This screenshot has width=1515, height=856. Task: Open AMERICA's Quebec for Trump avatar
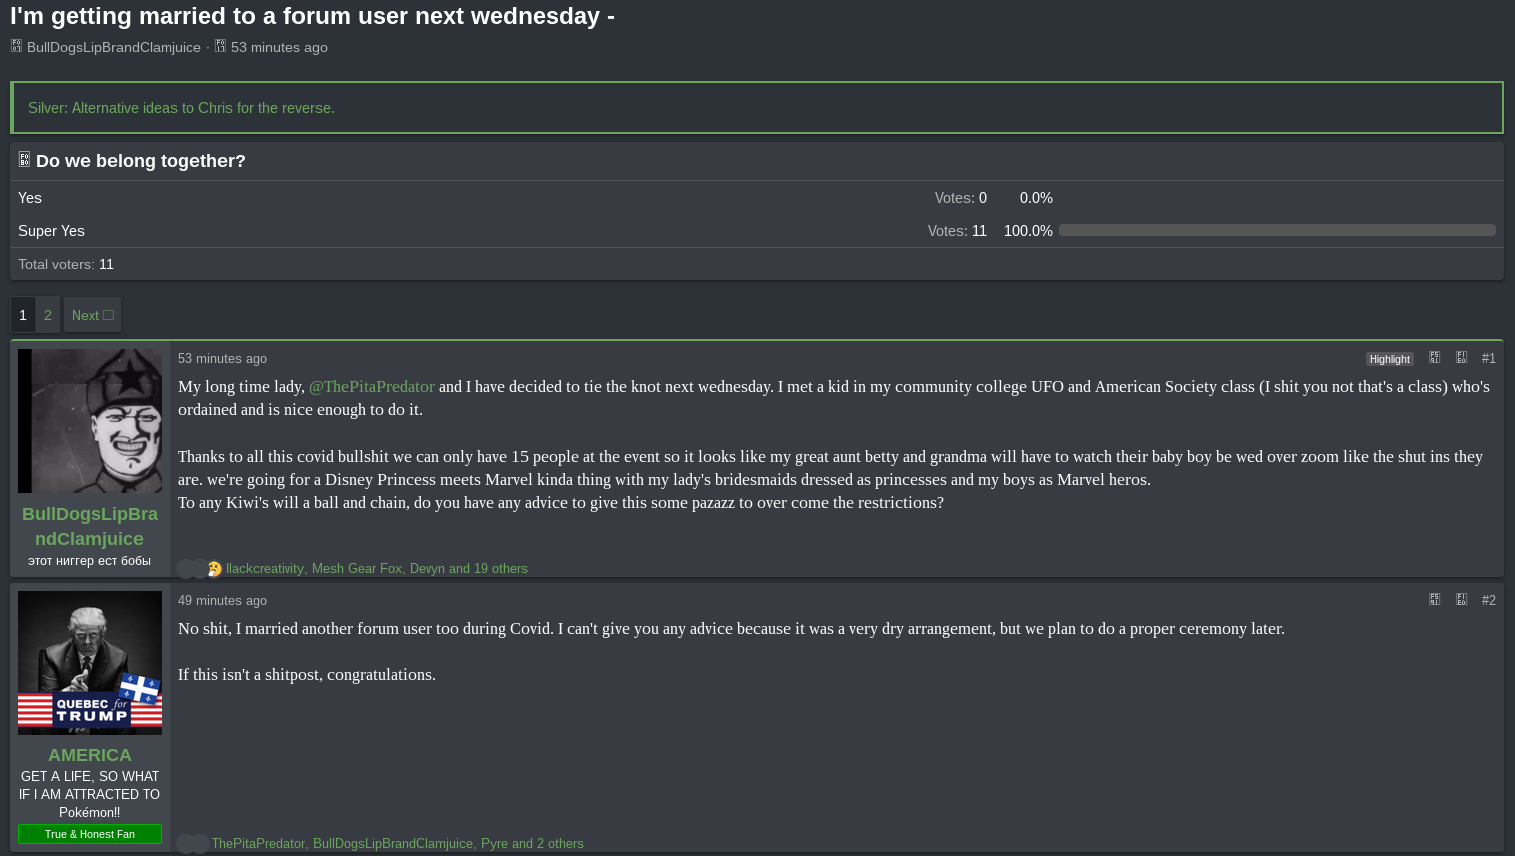(90, 663)
